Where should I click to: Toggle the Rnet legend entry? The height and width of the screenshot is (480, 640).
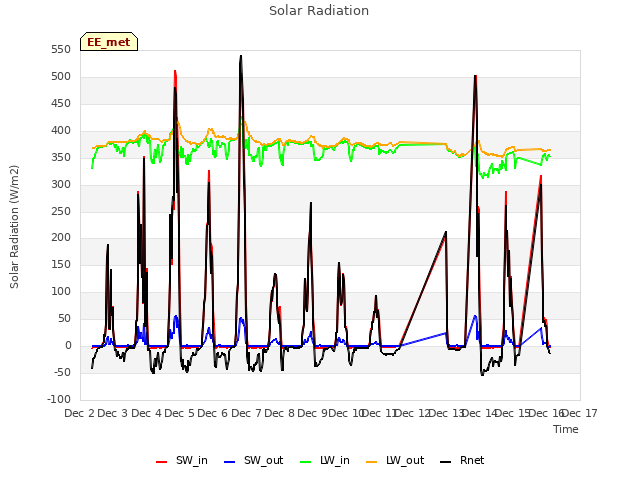click(x=462, y=461)
